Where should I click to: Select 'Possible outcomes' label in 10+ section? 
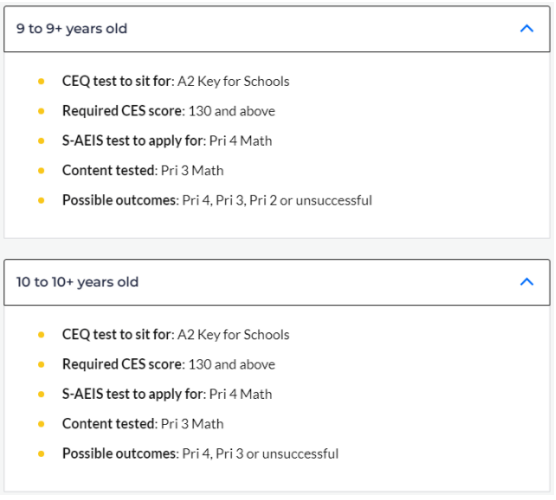click(x=121, y=454)
